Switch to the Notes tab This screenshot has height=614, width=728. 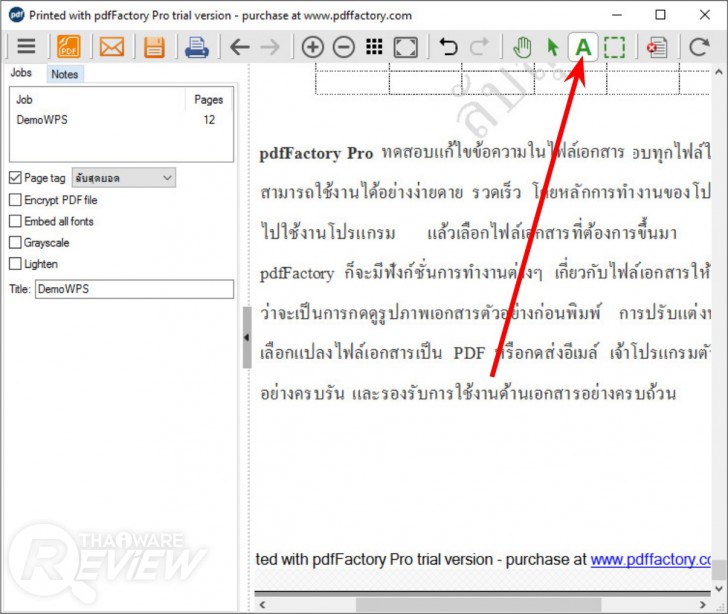[65, 74]
